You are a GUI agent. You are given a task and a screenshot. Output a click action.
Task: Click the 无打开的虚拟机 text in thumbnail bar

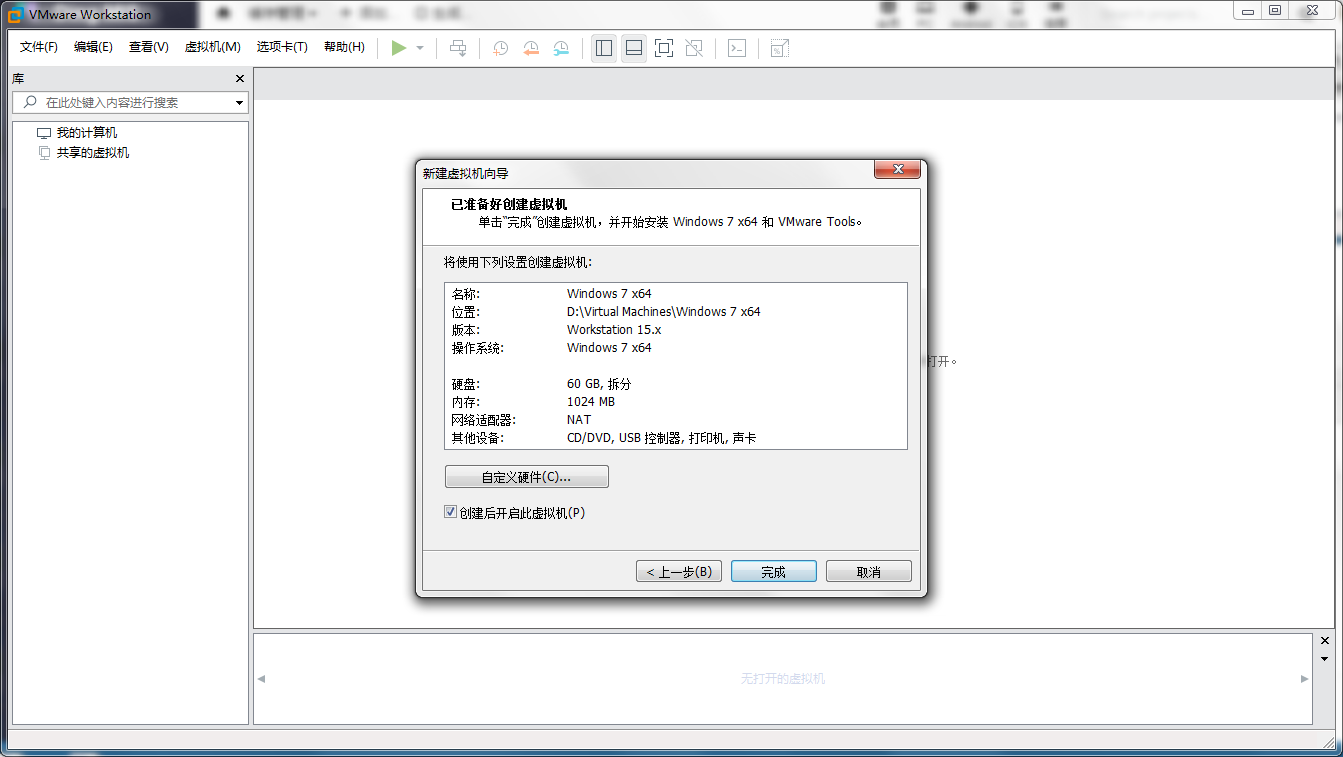pyautogui.click(x=783, y=679)
